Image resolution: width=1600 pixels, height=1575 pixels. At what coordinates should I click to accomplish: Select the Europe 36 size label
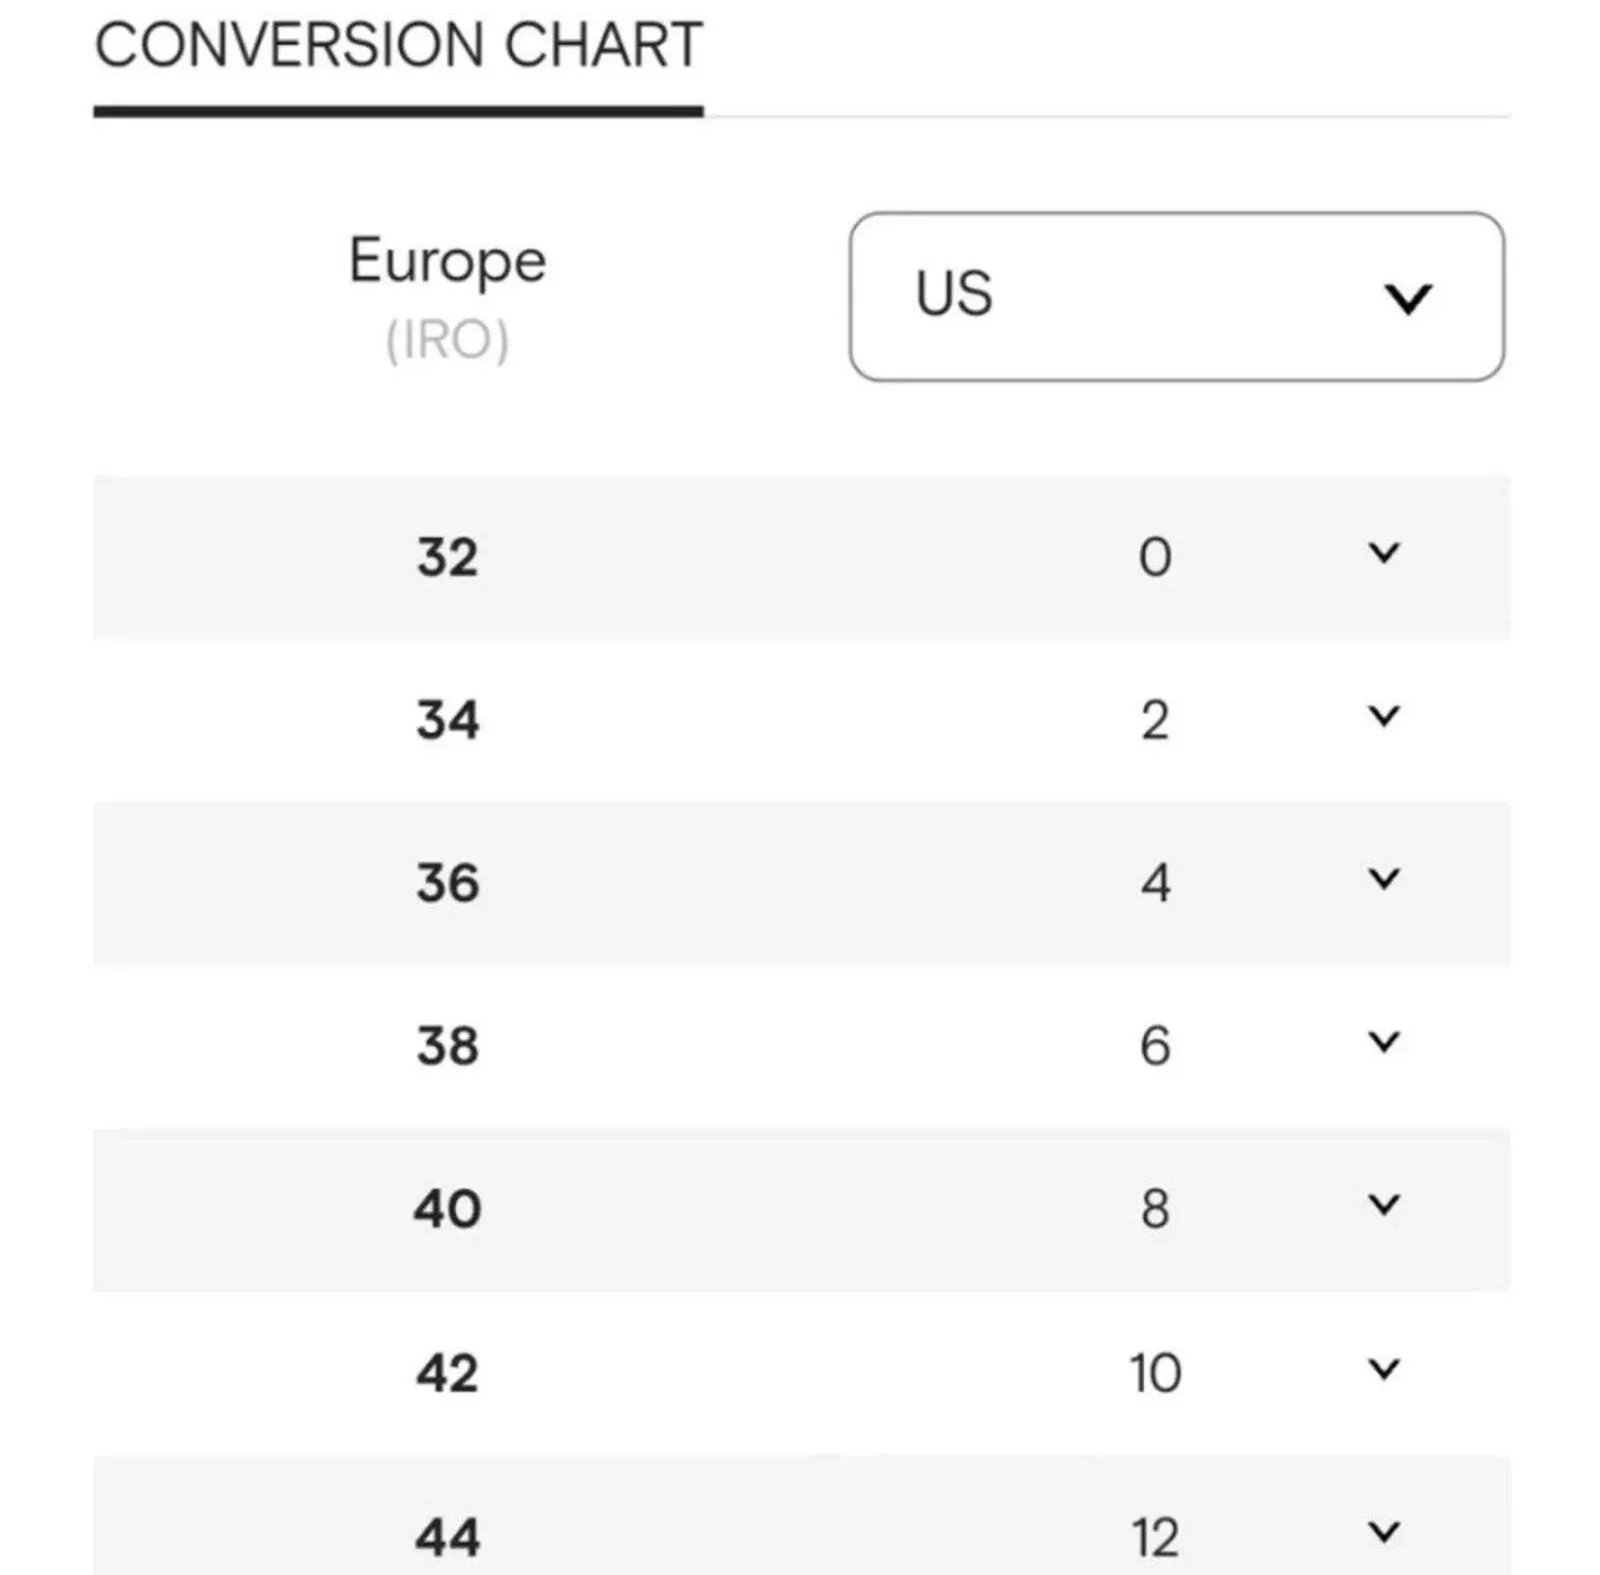[448, 883]
